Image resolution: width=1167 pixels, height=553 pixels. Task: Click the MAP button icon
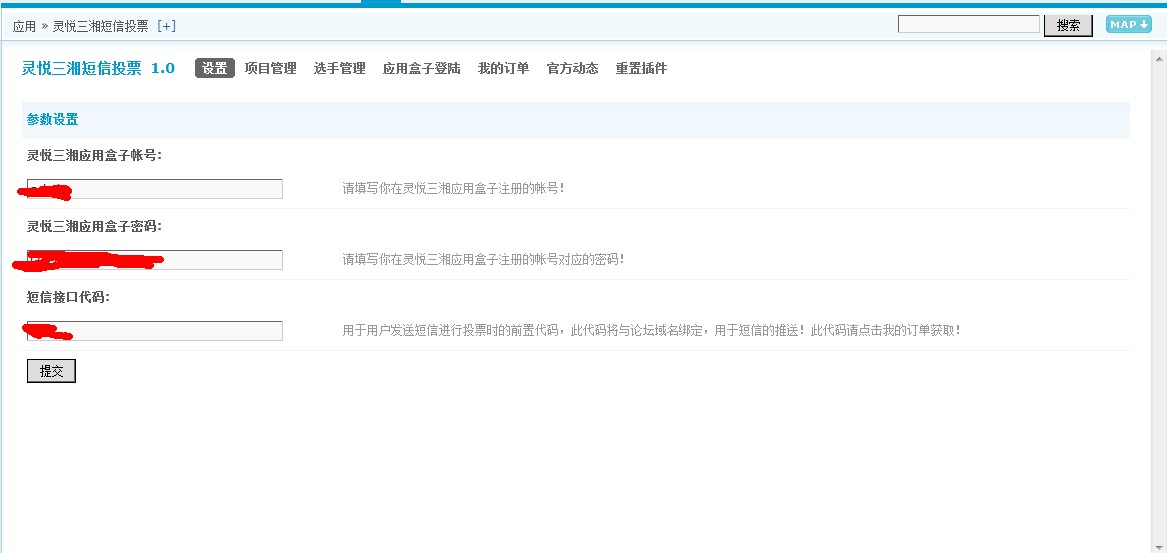coord(1128,25)
